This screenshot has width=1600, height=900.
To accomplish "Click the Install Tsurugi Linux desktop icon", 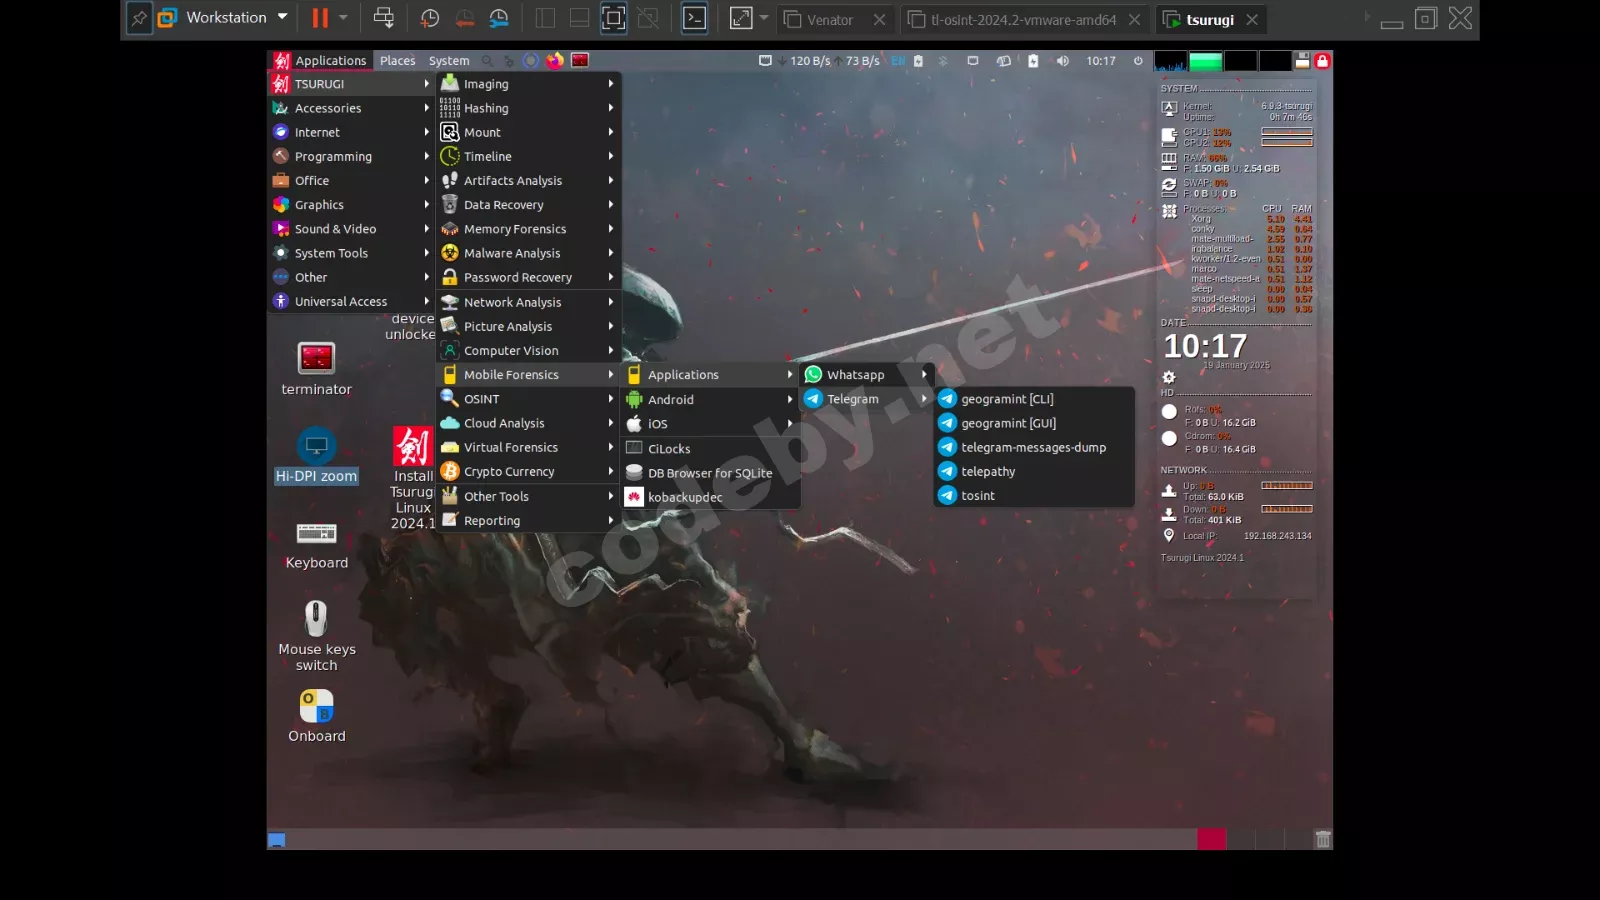I will click(x=413, y=478).
